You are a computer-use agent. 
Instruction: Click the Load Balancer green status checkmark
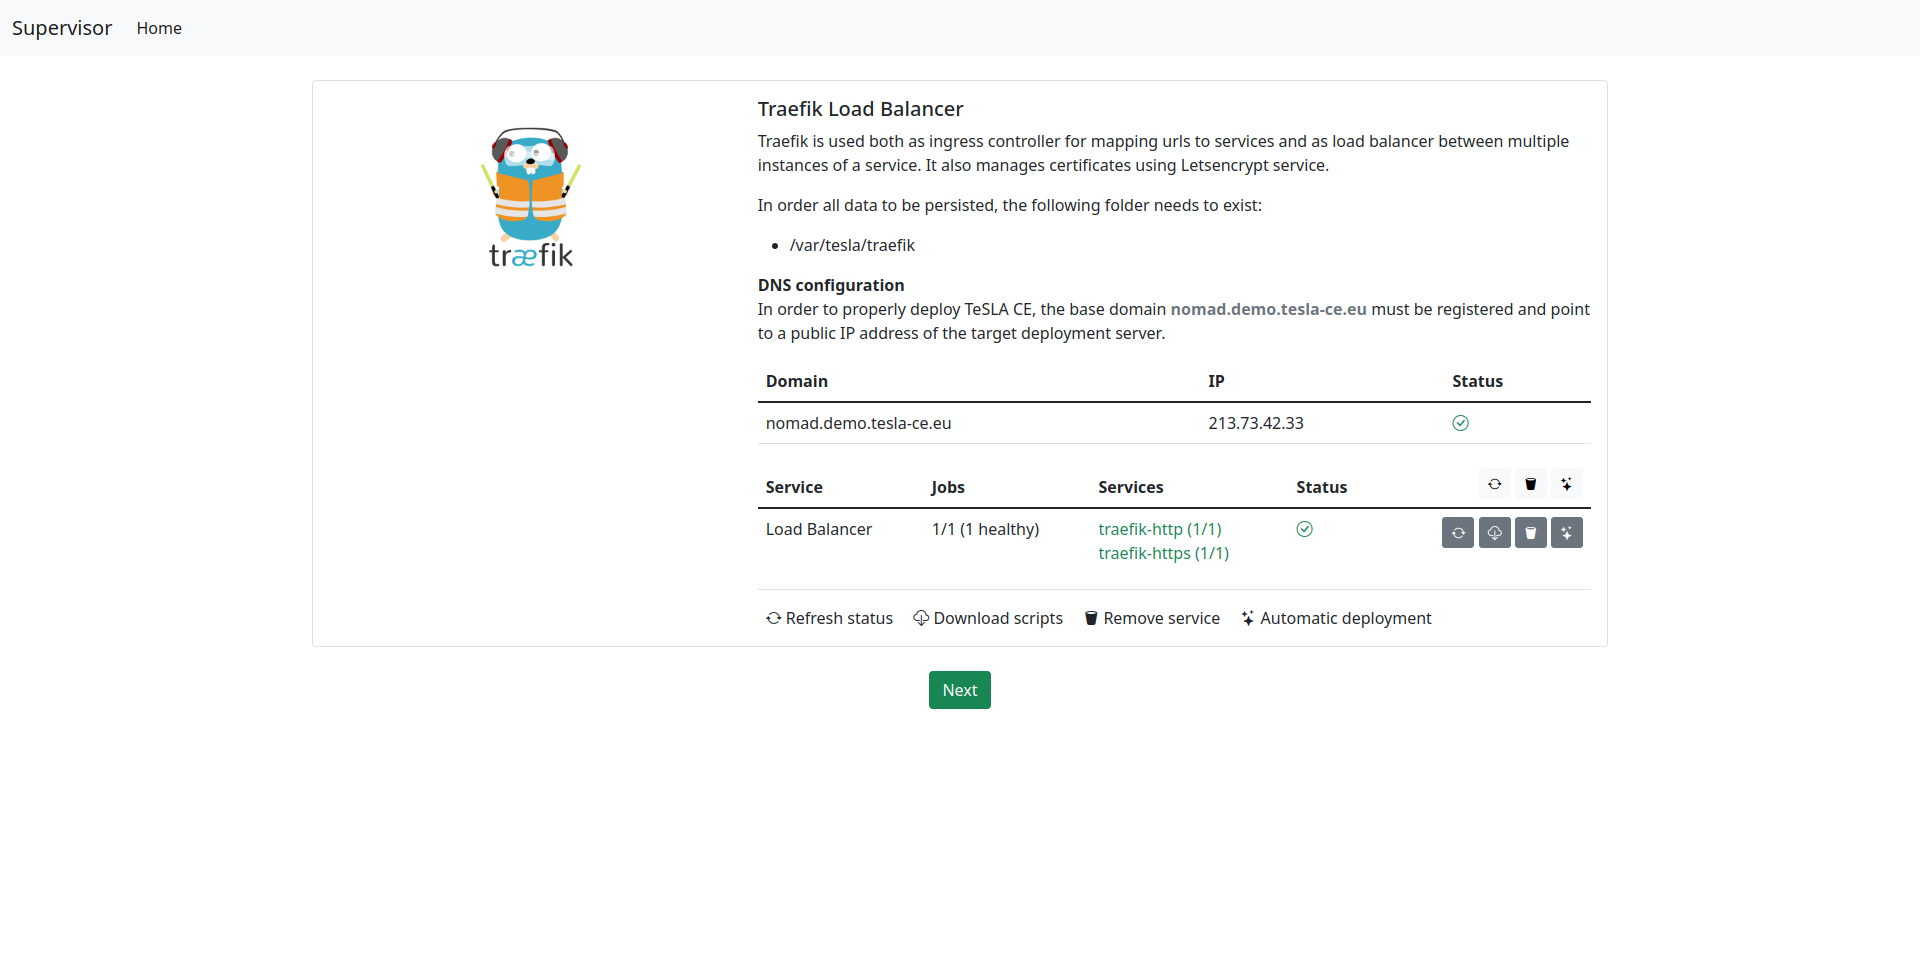coord(1304,529)
